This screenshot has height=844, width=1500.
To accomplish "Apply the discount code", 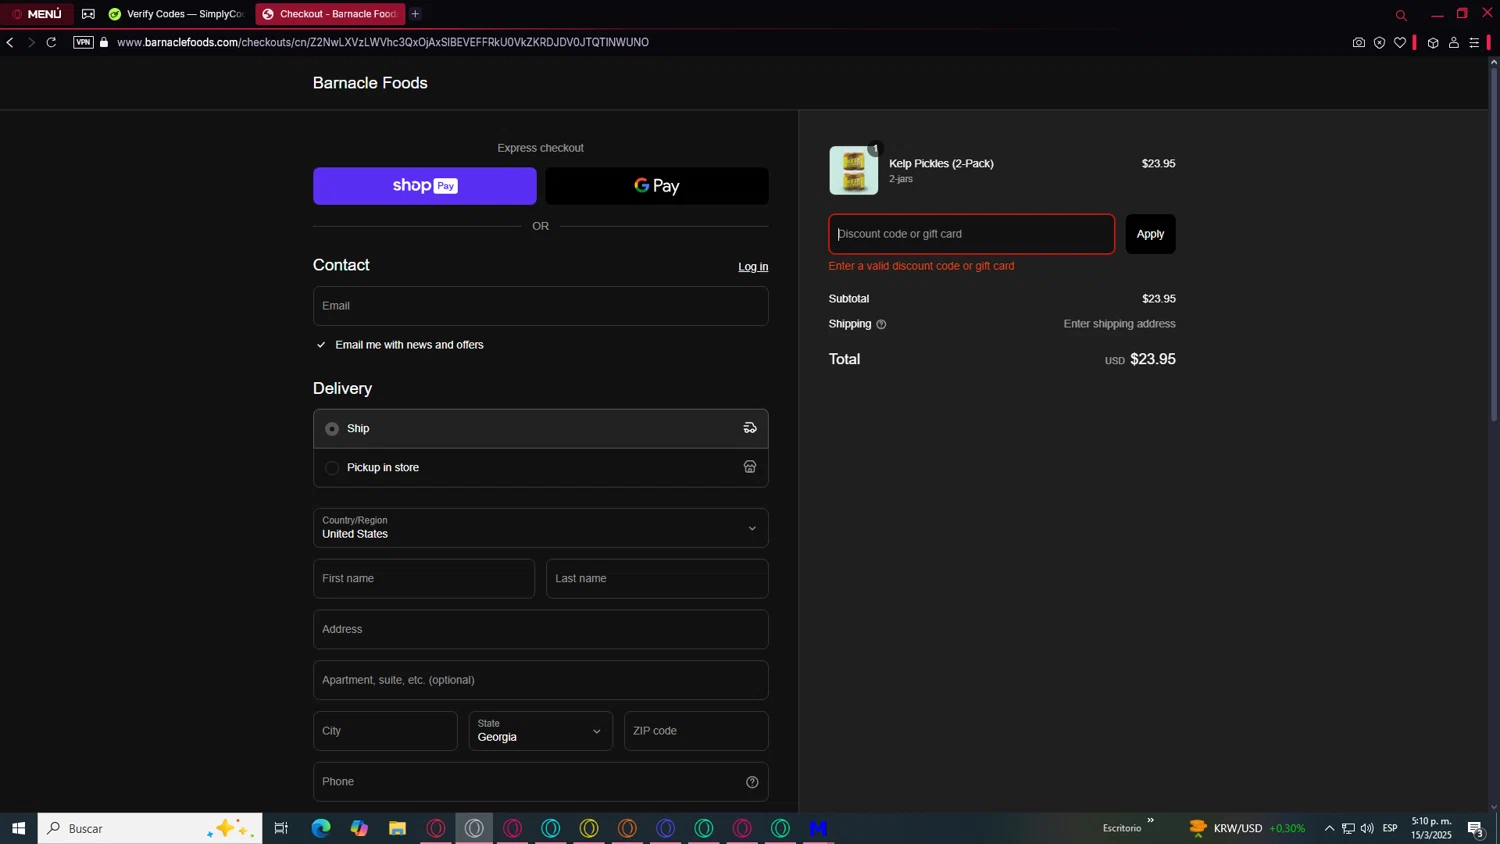I will 1150,234.
